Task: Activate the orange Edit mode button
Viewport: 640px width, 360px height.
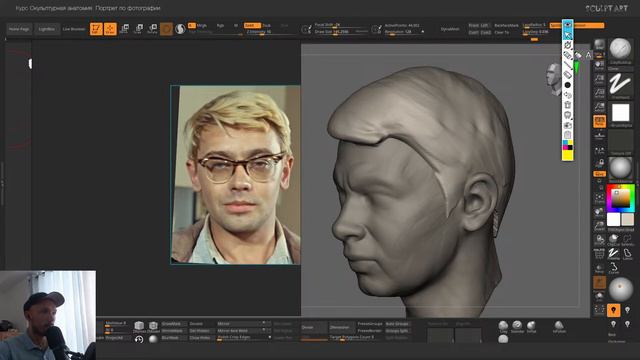Action: pos(96,29)
